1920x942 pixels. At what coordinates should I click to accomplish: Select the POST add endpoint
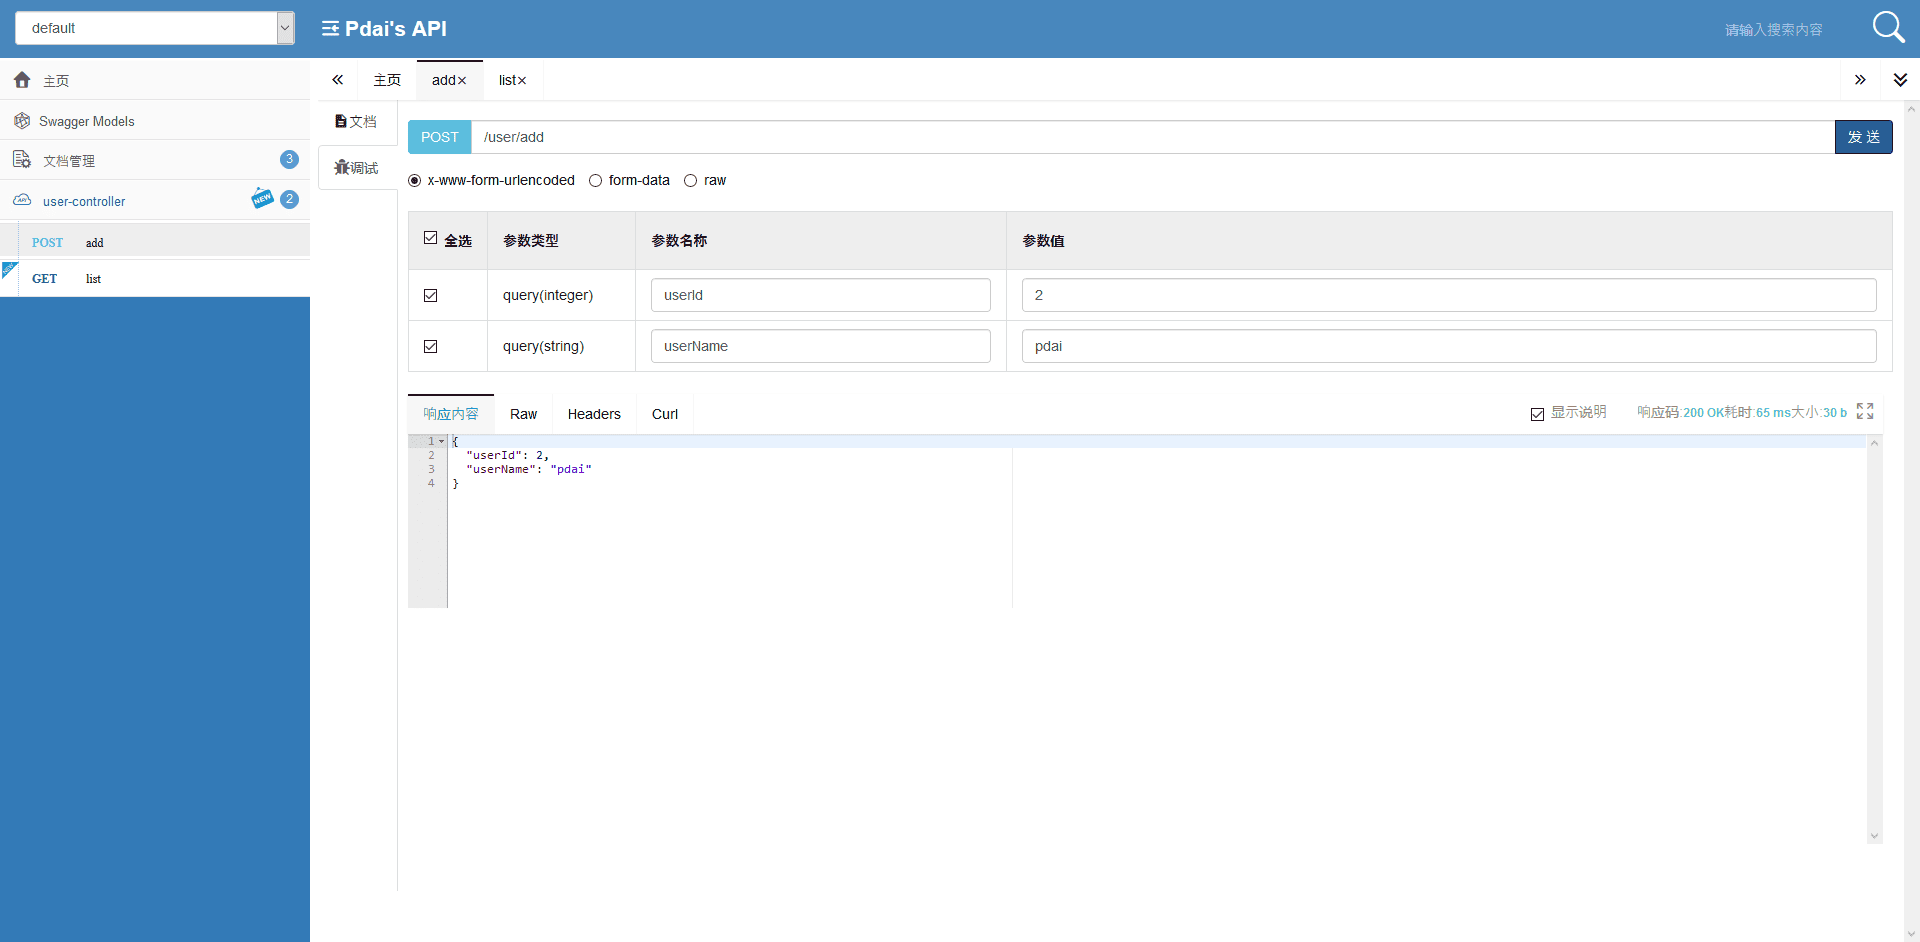(155, 242)
